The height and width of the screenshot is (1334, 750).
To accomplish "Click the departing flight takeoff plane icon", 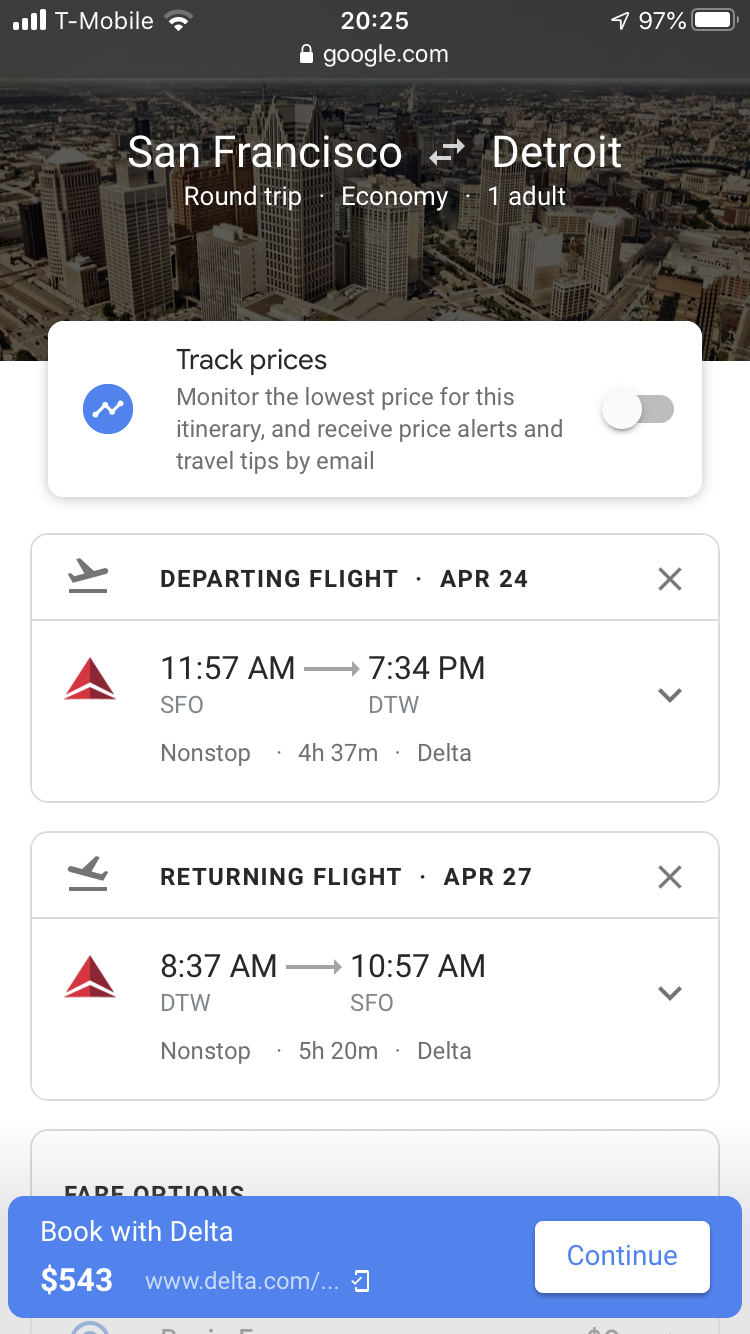I will (x=88, y=577).
